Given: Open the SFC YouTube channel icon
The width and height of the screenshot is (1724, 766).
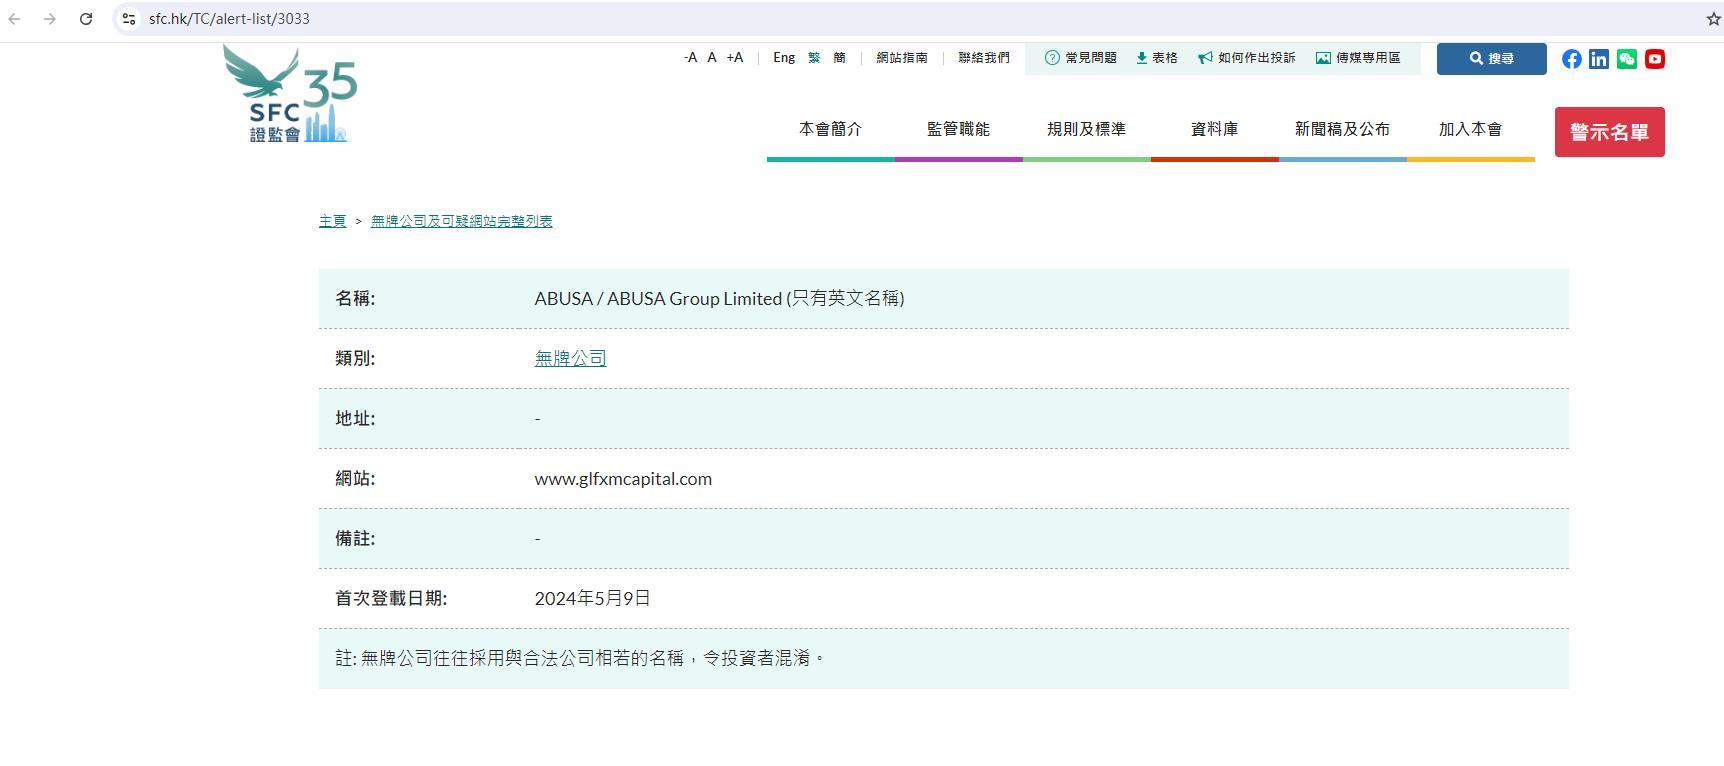Looking at the screenshot, I should [x=1655, y=59].
